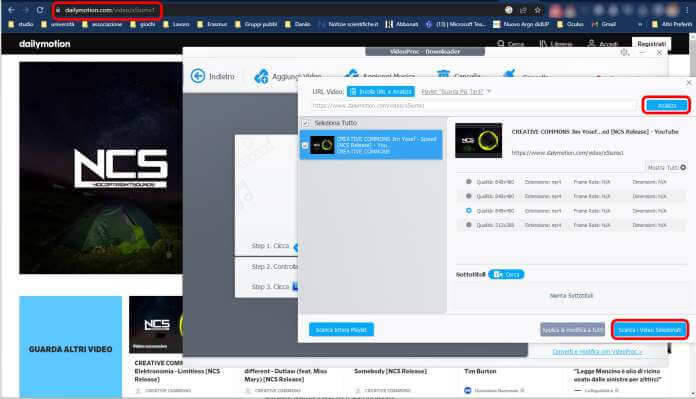696x399 pixels.
Task: Open the Lavoro bookmarks folder
Action: coord(176,24)
